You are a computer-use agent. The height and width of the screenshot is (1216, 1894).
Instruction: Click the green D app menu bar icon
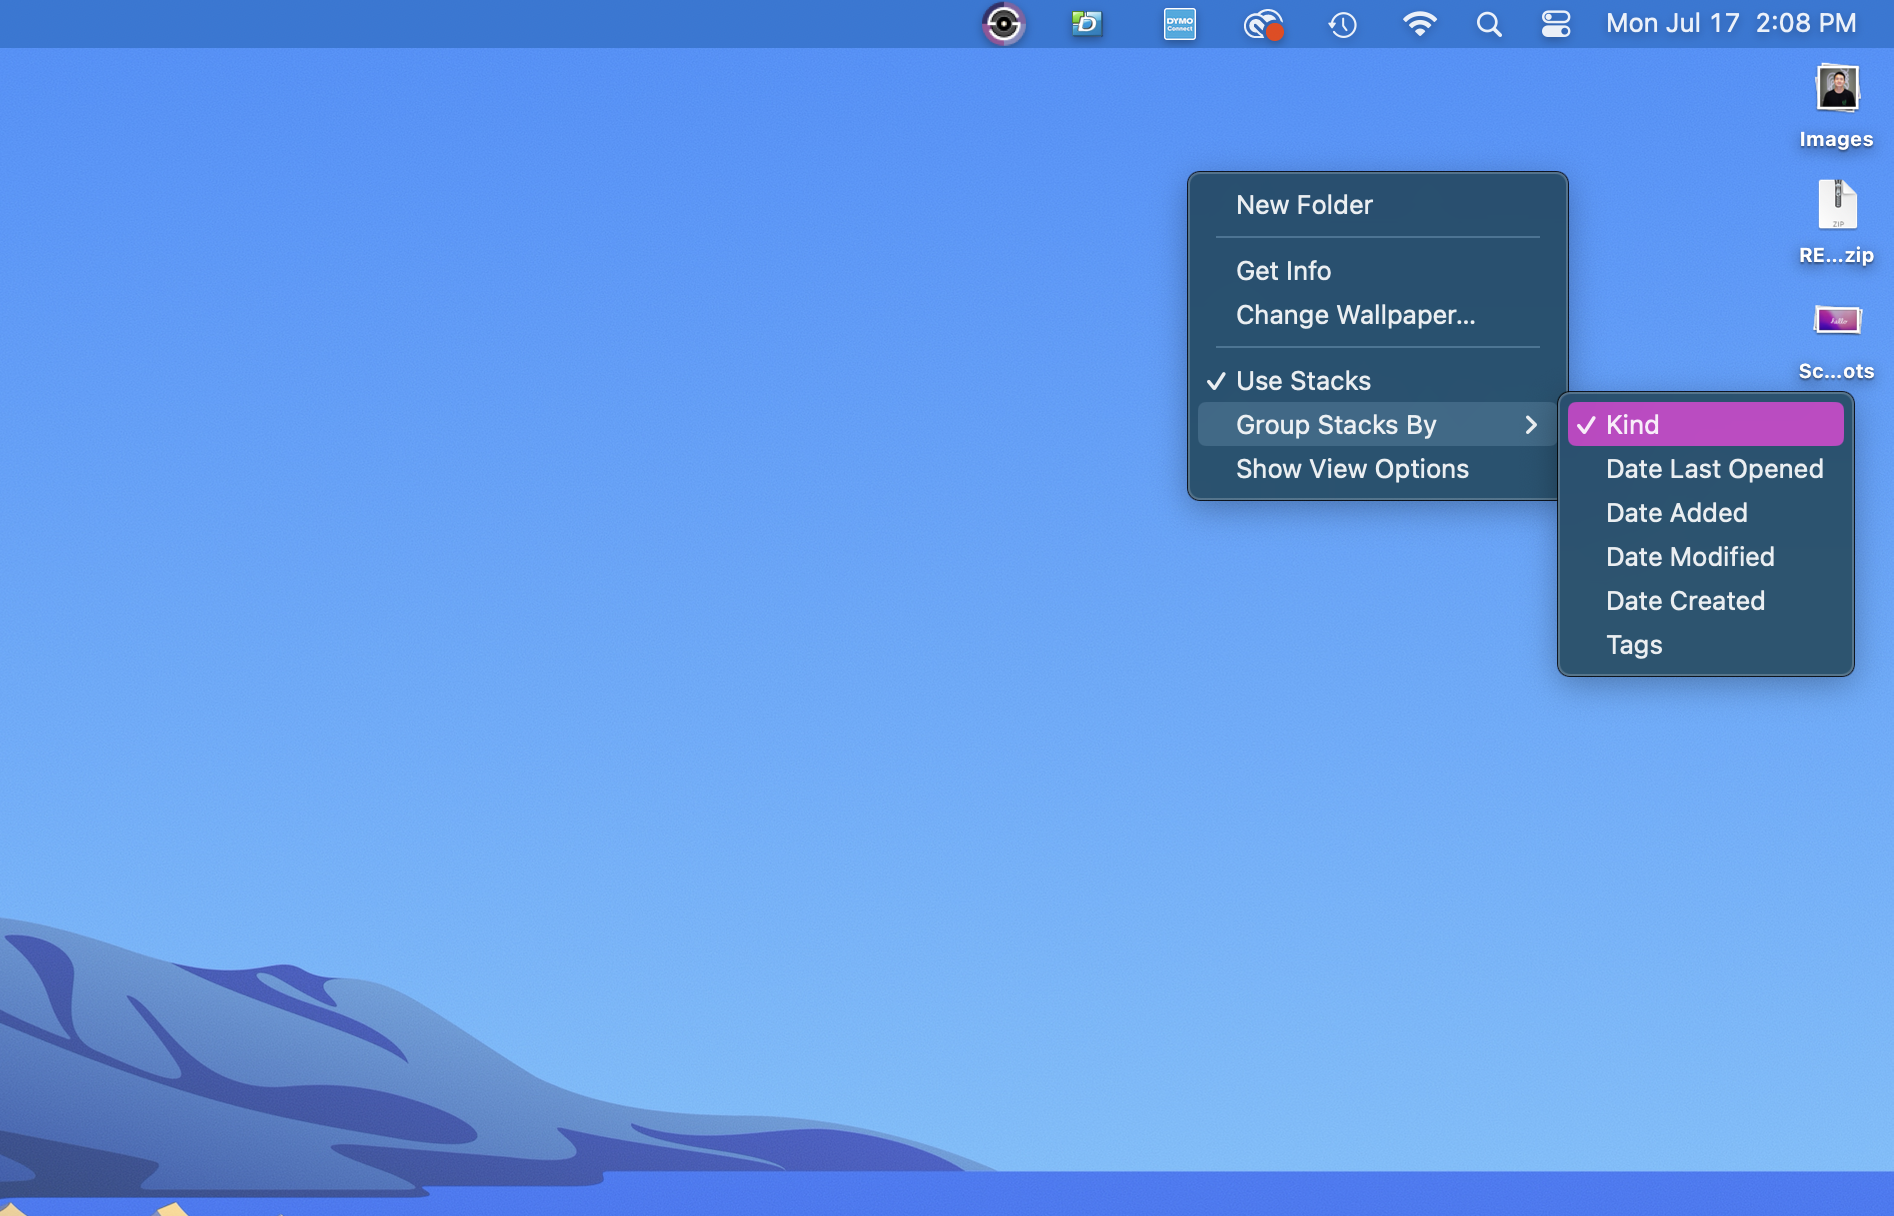point(1087,24)
